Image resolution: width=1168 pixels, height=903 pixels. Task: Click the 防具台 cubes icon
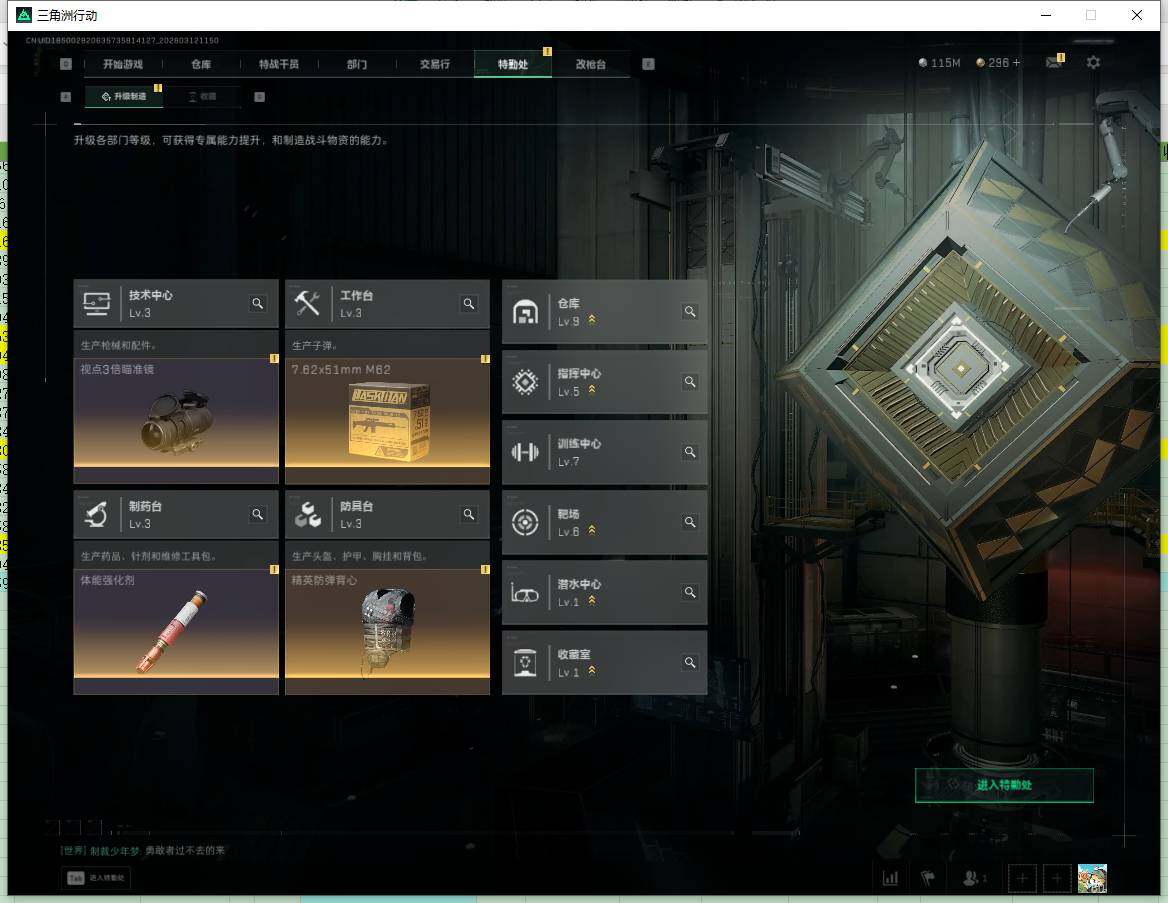pyautogui.click(x=307, y=514)
